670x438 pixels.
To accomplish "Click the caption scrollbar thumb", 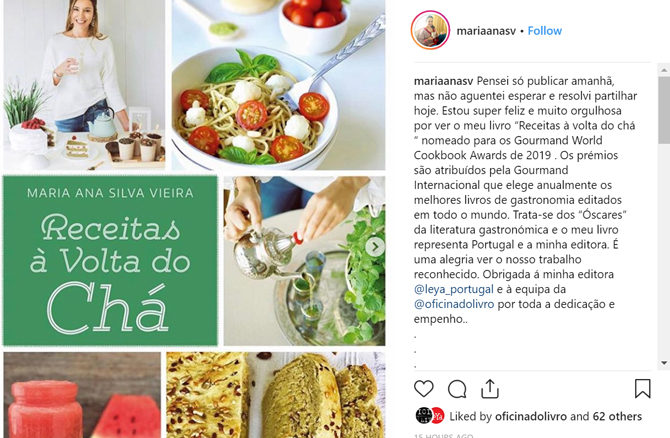I will point(664,110).
